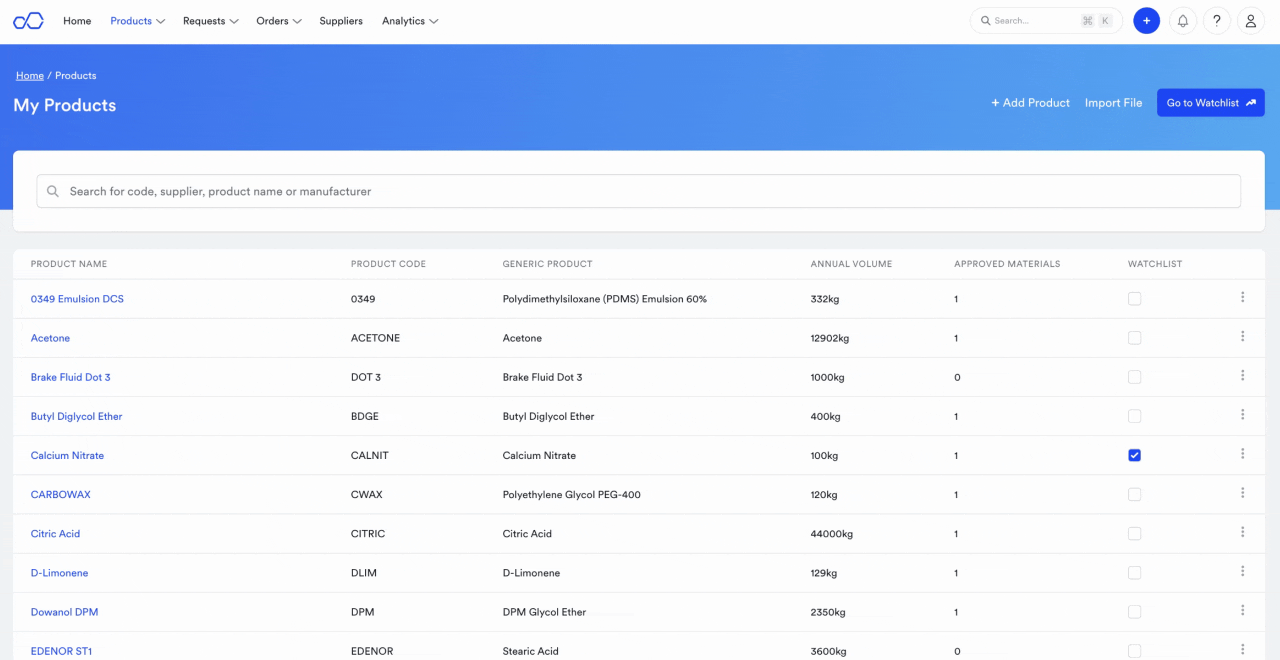Viewport: 1280px width, 660px height.
Task: Uncheck watchlist for Calcium Nitrate
Action: tap(1134, 455)
